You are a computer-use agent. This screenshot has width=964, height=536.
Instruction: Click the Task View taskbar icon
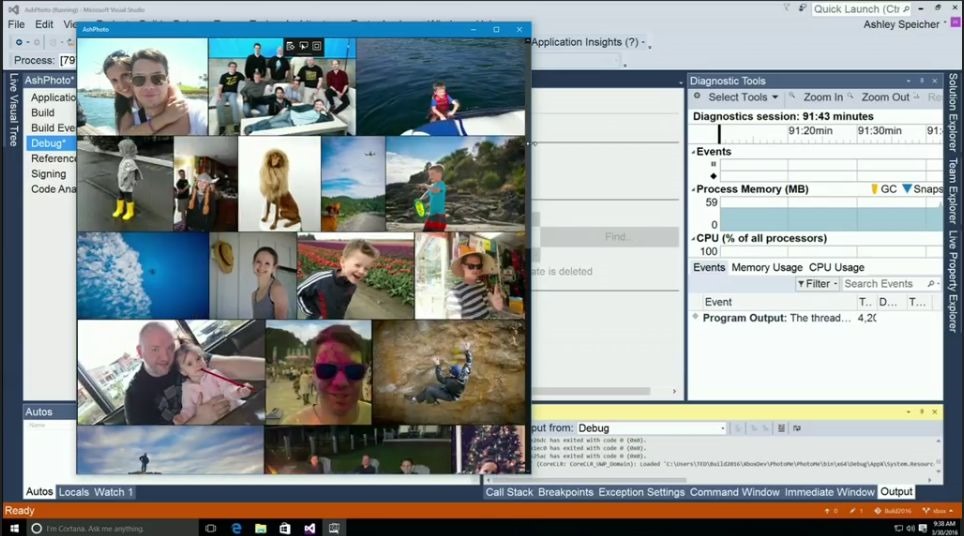tap(211, 527)
